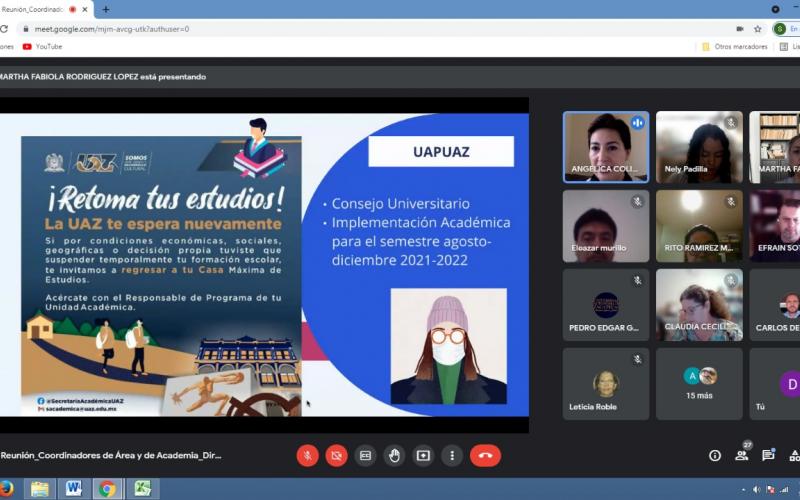Viewport: 800px width, 500px height.
Task: Open the meeting chat panel
Action: pos(768,455)
